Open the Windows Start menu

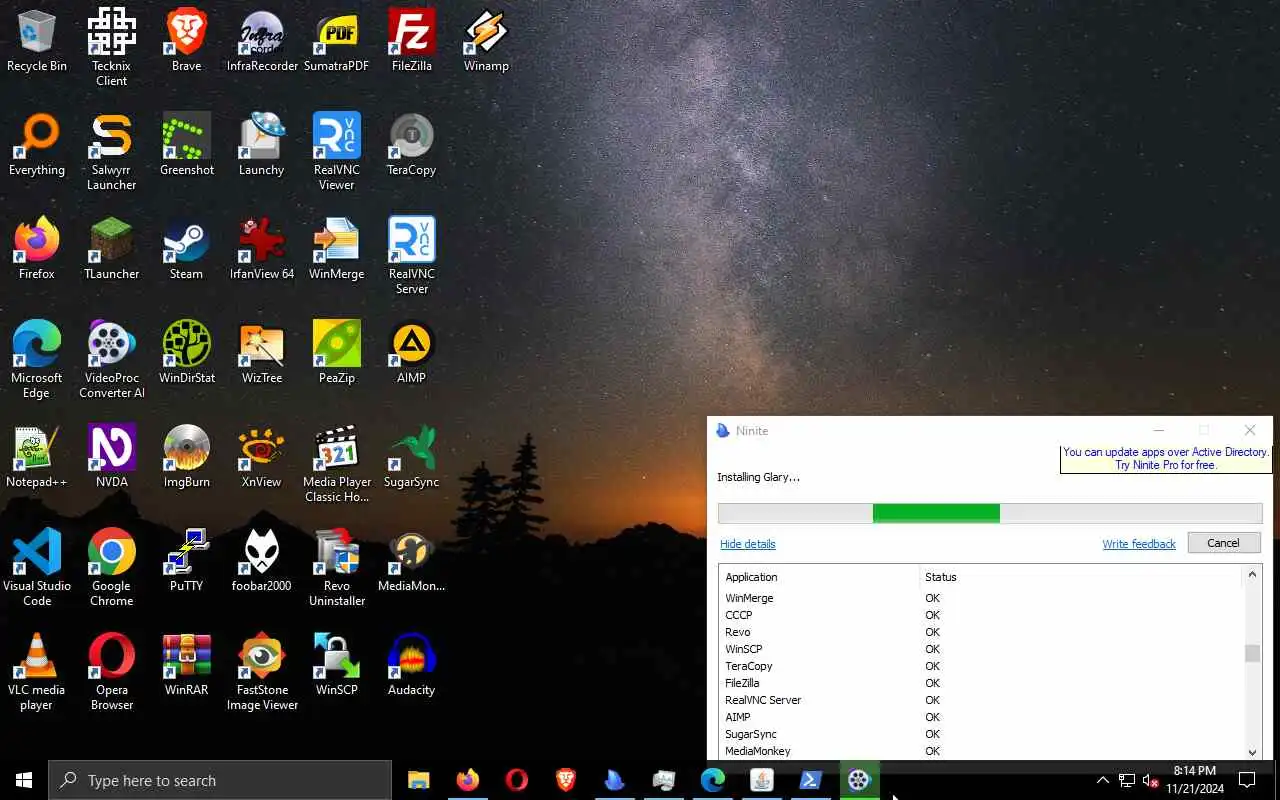pyautogui.click(x=24, y=780)
